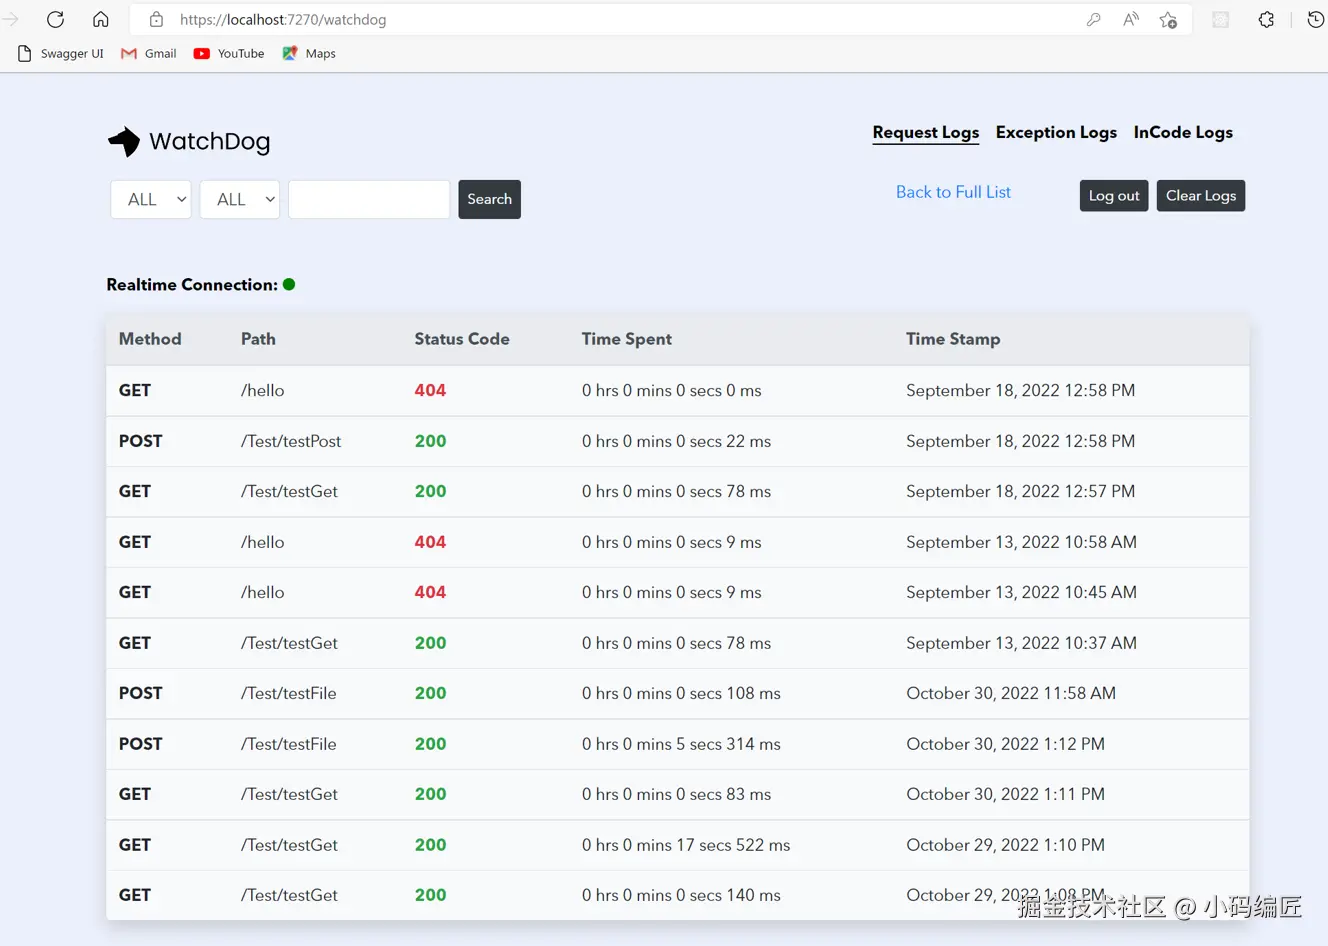This screenshot has width=1328, height=946.
Task: Open the Gmail bookmark
Action: click(x=149, y=54)
